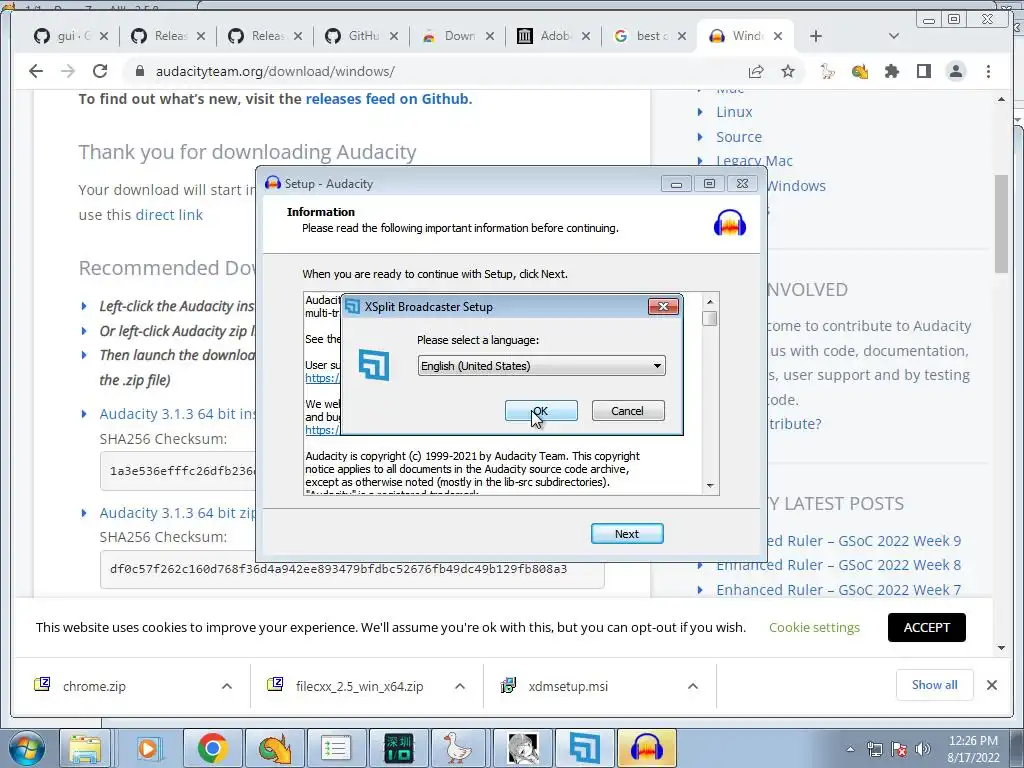Click the Audacity taskbar icon

coord(647,748)
